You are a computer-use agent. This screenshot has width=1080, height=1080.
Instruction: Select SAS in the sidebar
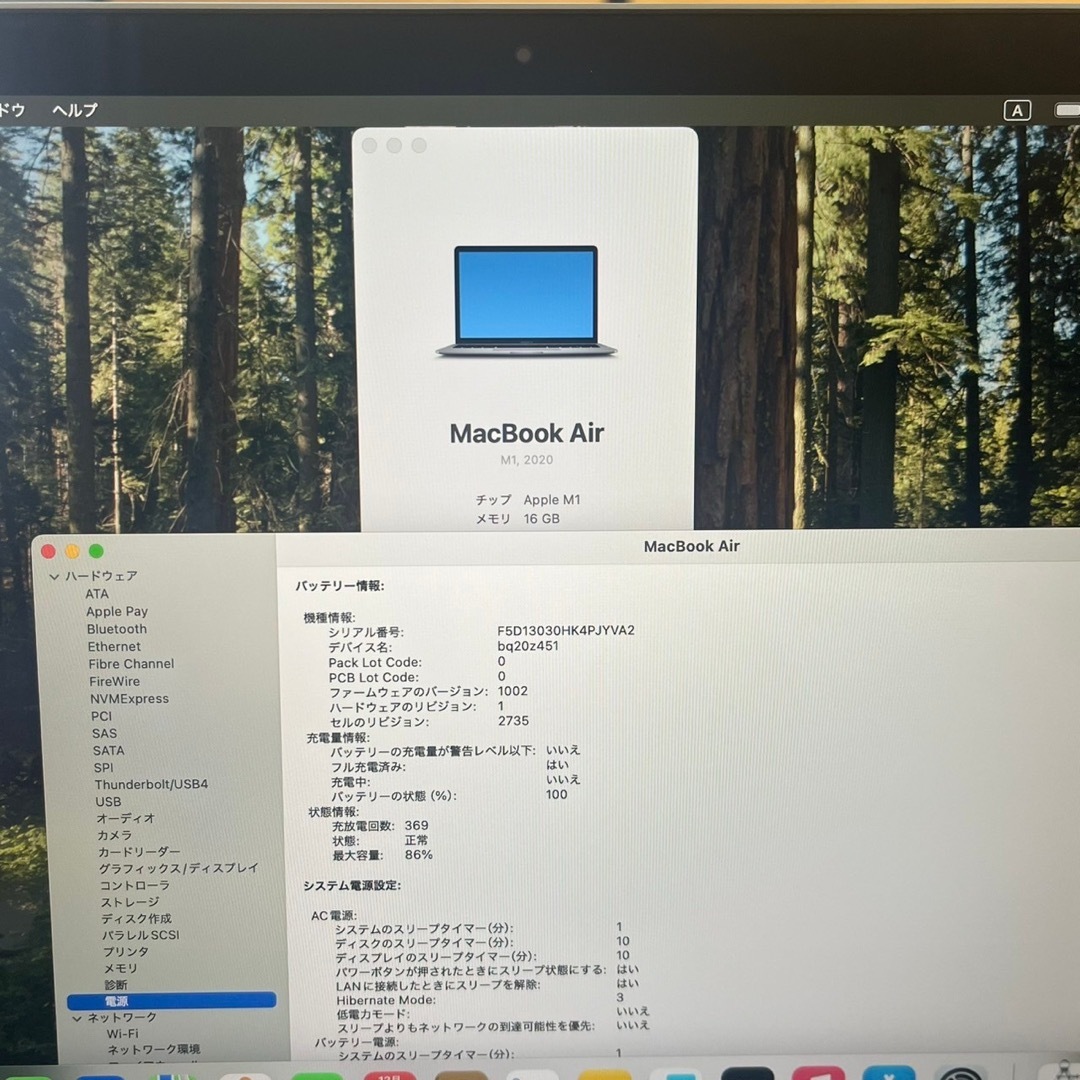click(x=105, y=734)
